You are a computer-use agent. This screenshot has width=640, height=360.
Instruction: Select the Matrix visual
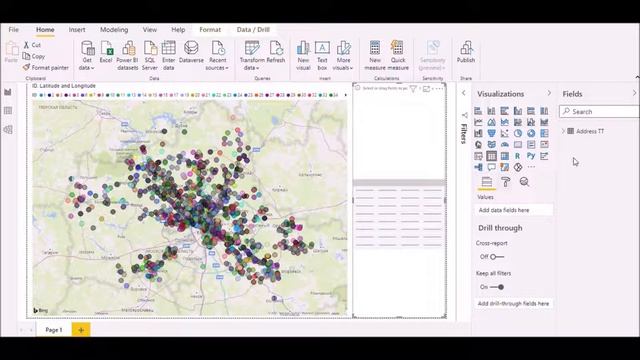504,156
